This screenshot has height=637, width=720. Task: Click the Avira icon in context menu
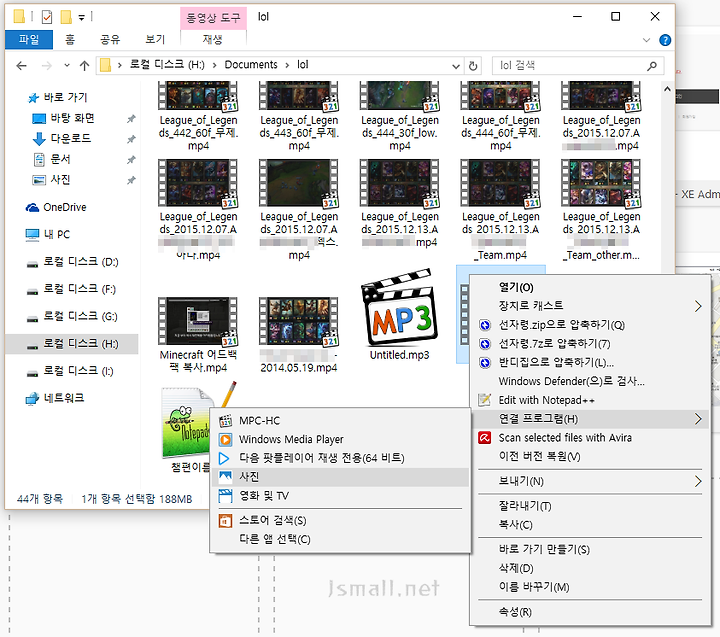click(484, 438)
